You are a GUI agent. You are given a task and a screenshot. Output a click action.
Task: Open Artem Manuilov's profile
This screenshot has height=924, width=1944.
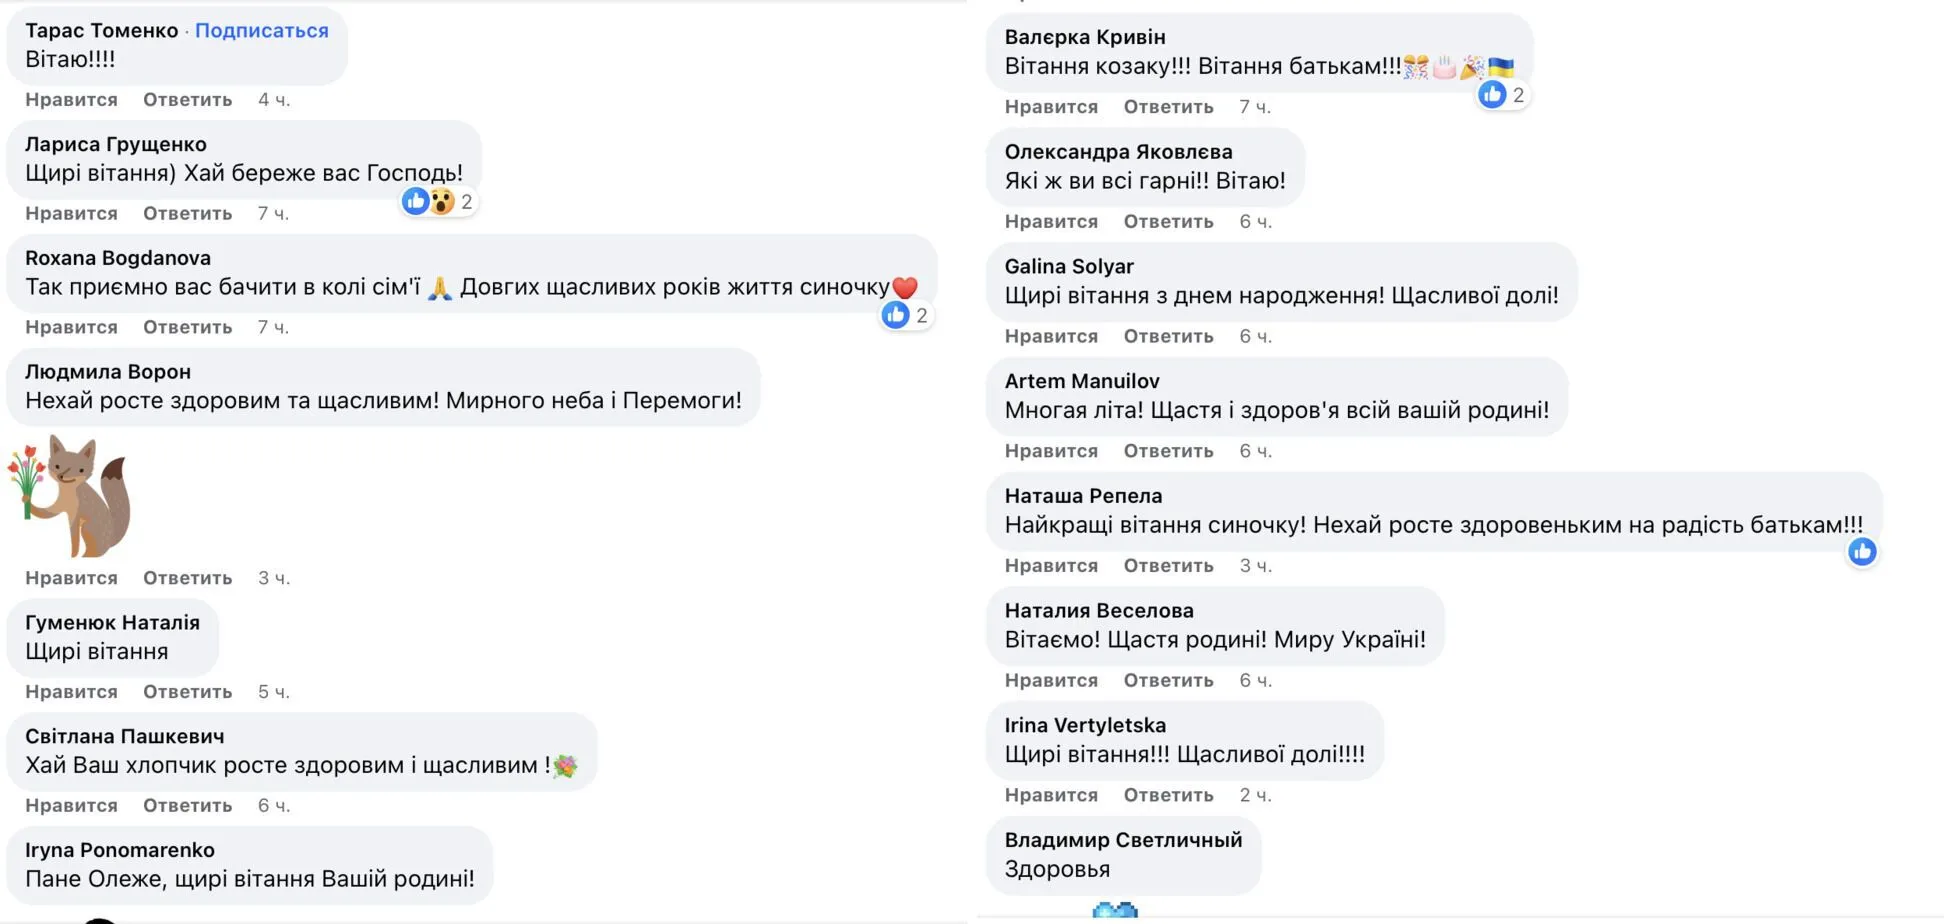click(x=1082, y=381)
